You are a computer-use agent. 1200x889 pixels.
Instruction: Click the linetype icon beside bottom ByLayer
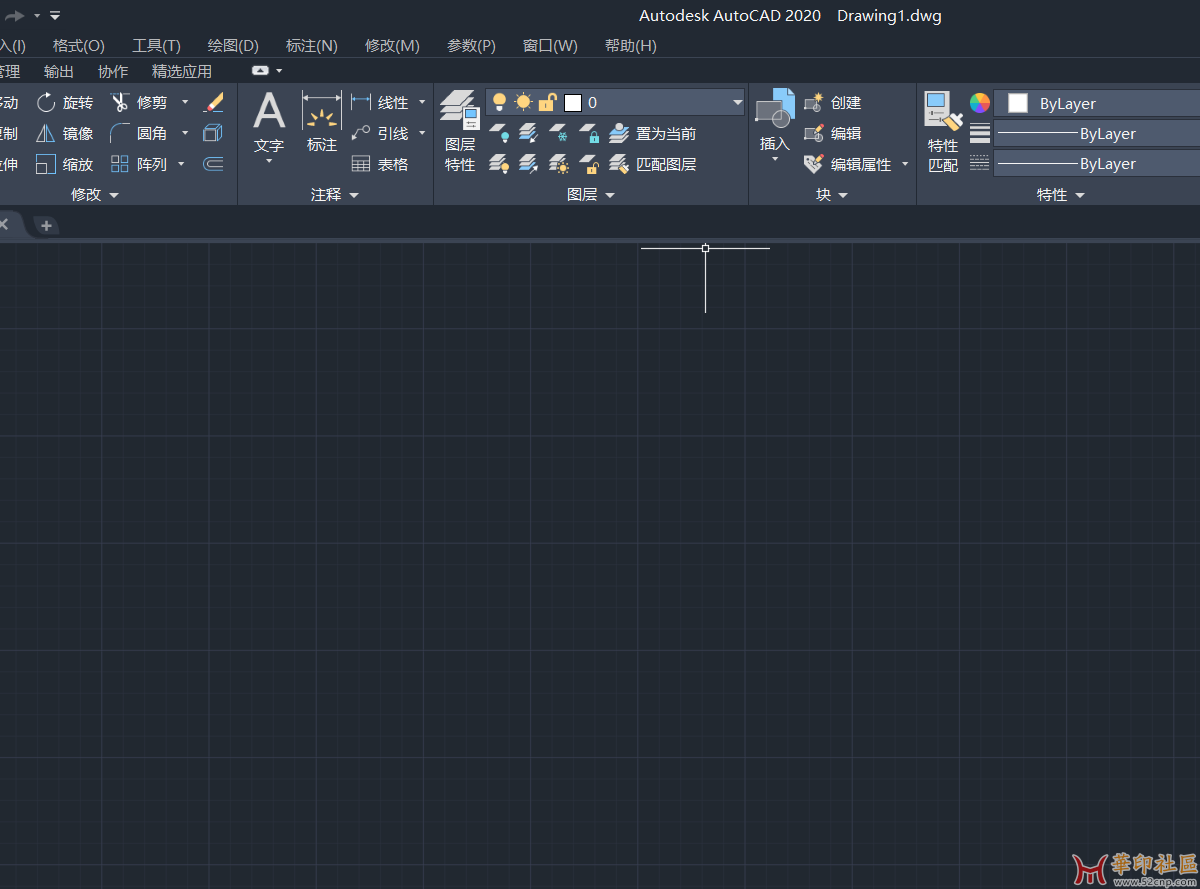(980, 163)
